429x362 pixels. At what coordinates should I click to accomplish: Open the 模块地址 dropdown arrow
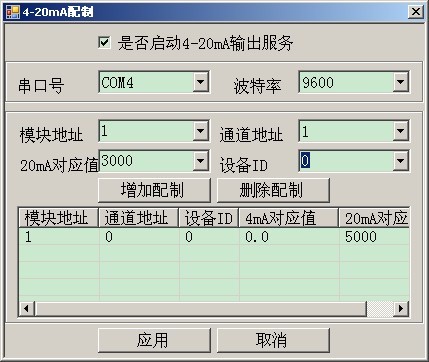tap(201, 131)
